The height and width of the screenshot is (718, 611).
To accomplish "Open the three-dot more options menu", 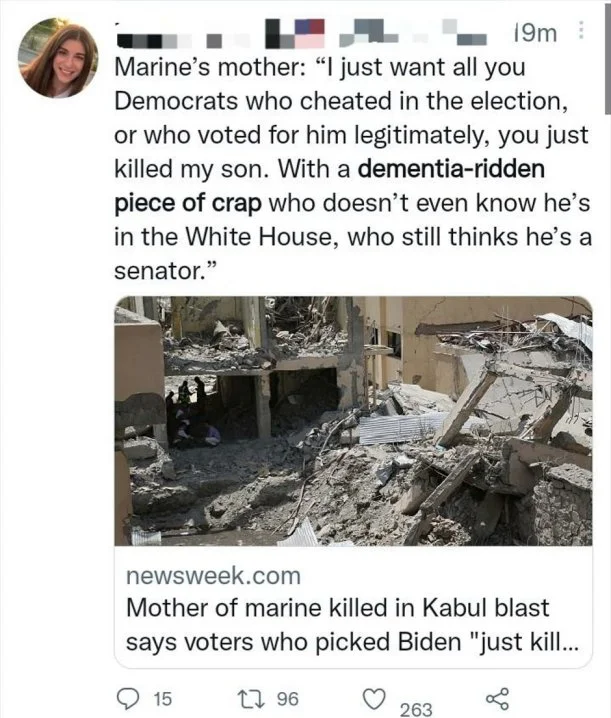I will tap(582, 33).
